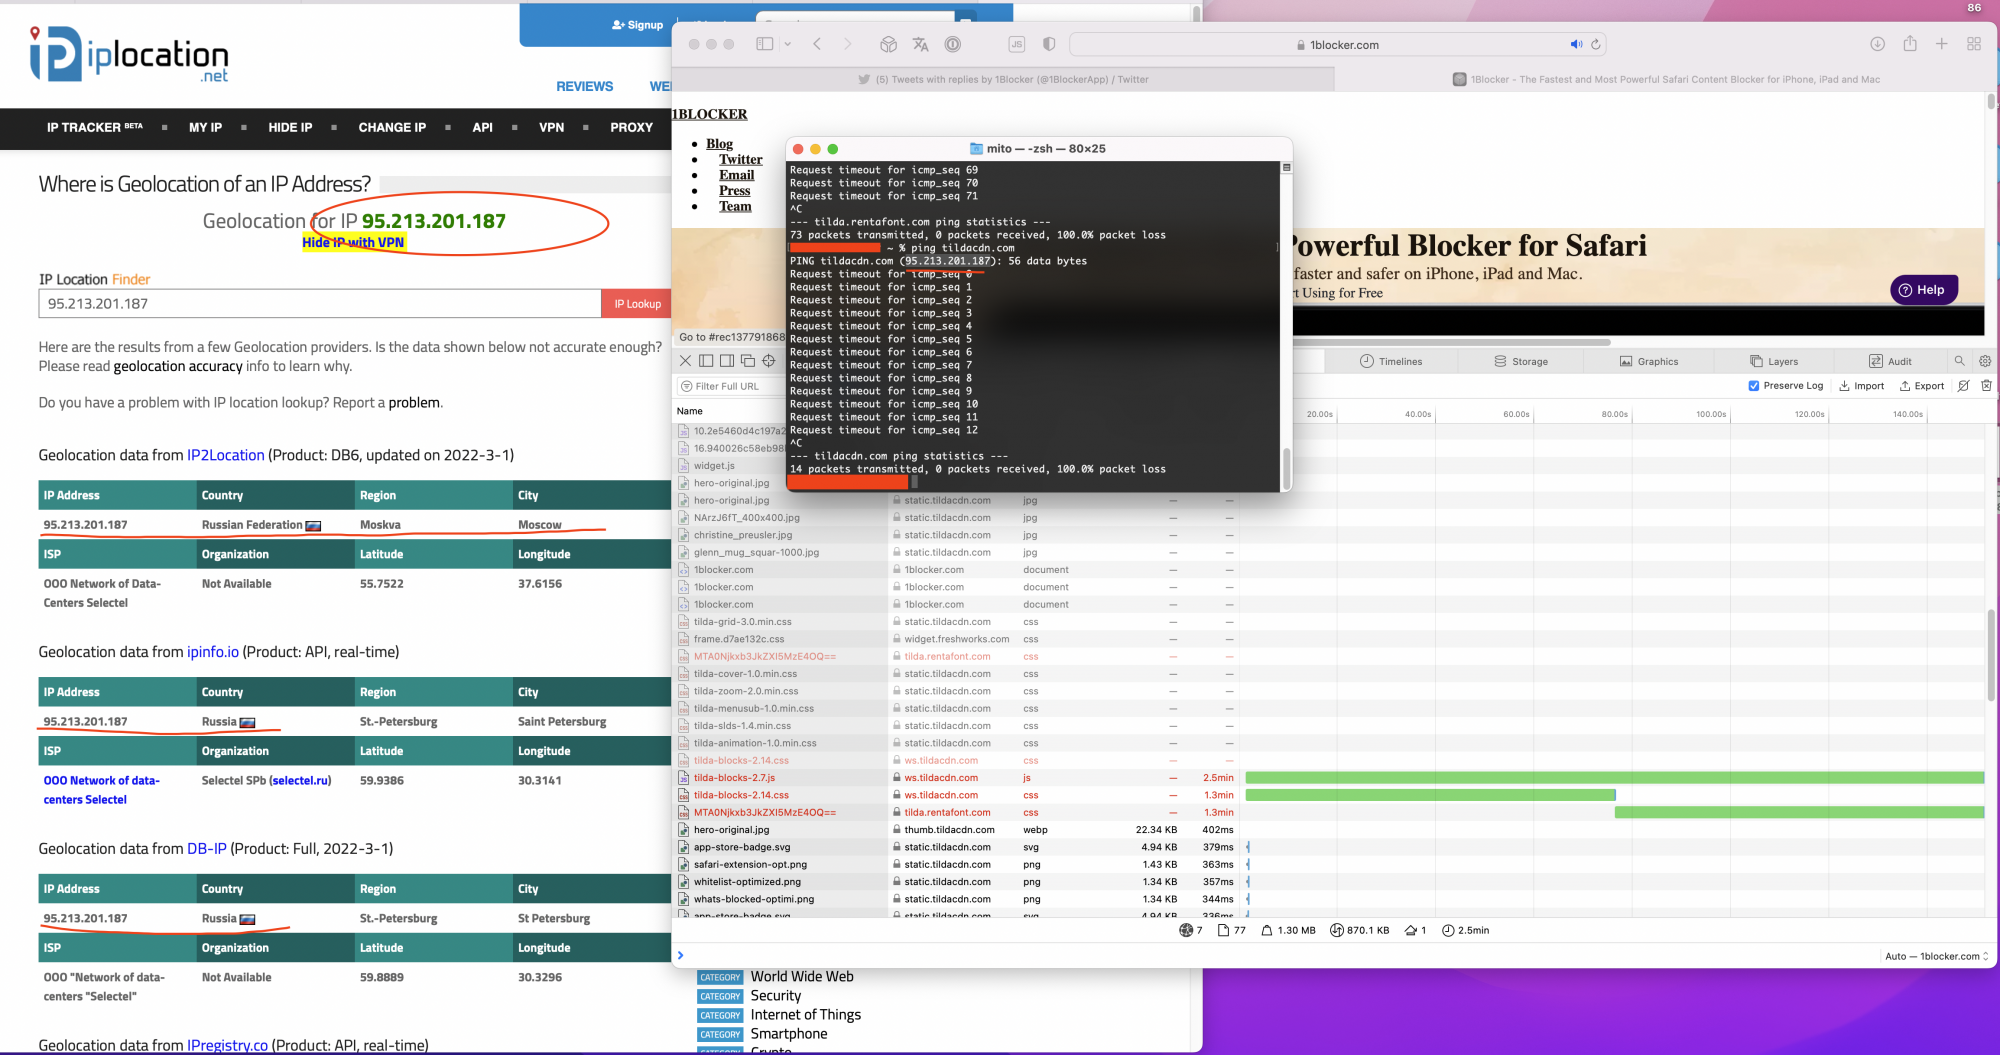Click the Export button in the Network panel

click(1922, 386)
